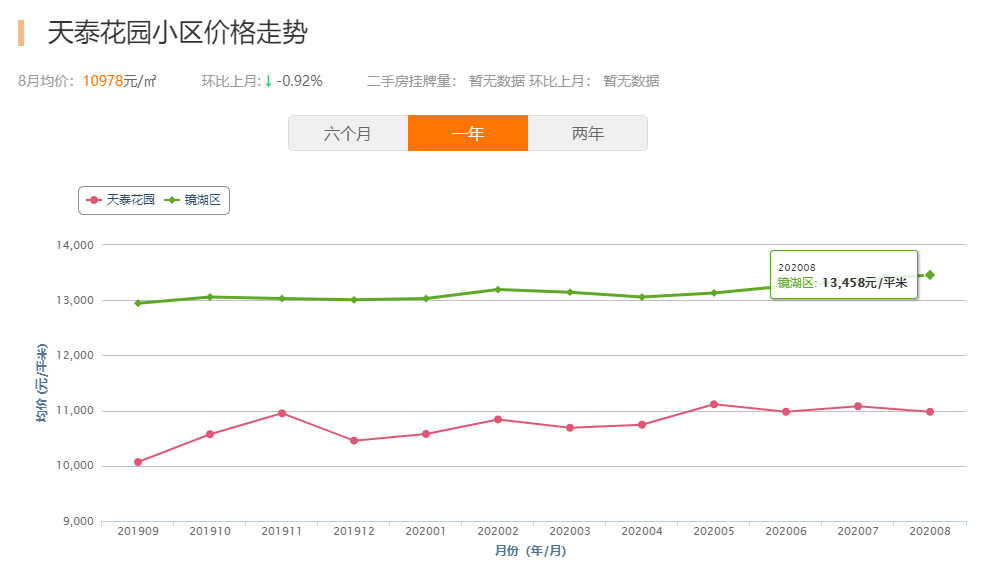Click the 镜湖区 13,458元 tooltip box

pyautogui.click(x=843, y=275)
